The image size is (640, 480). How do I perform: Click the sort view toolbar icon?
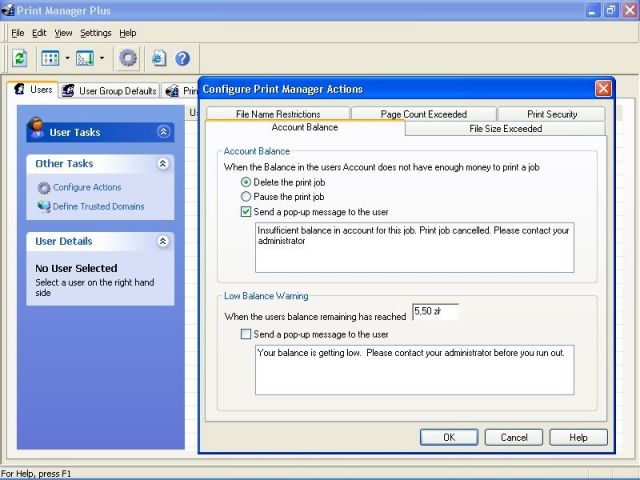(85, 58)
